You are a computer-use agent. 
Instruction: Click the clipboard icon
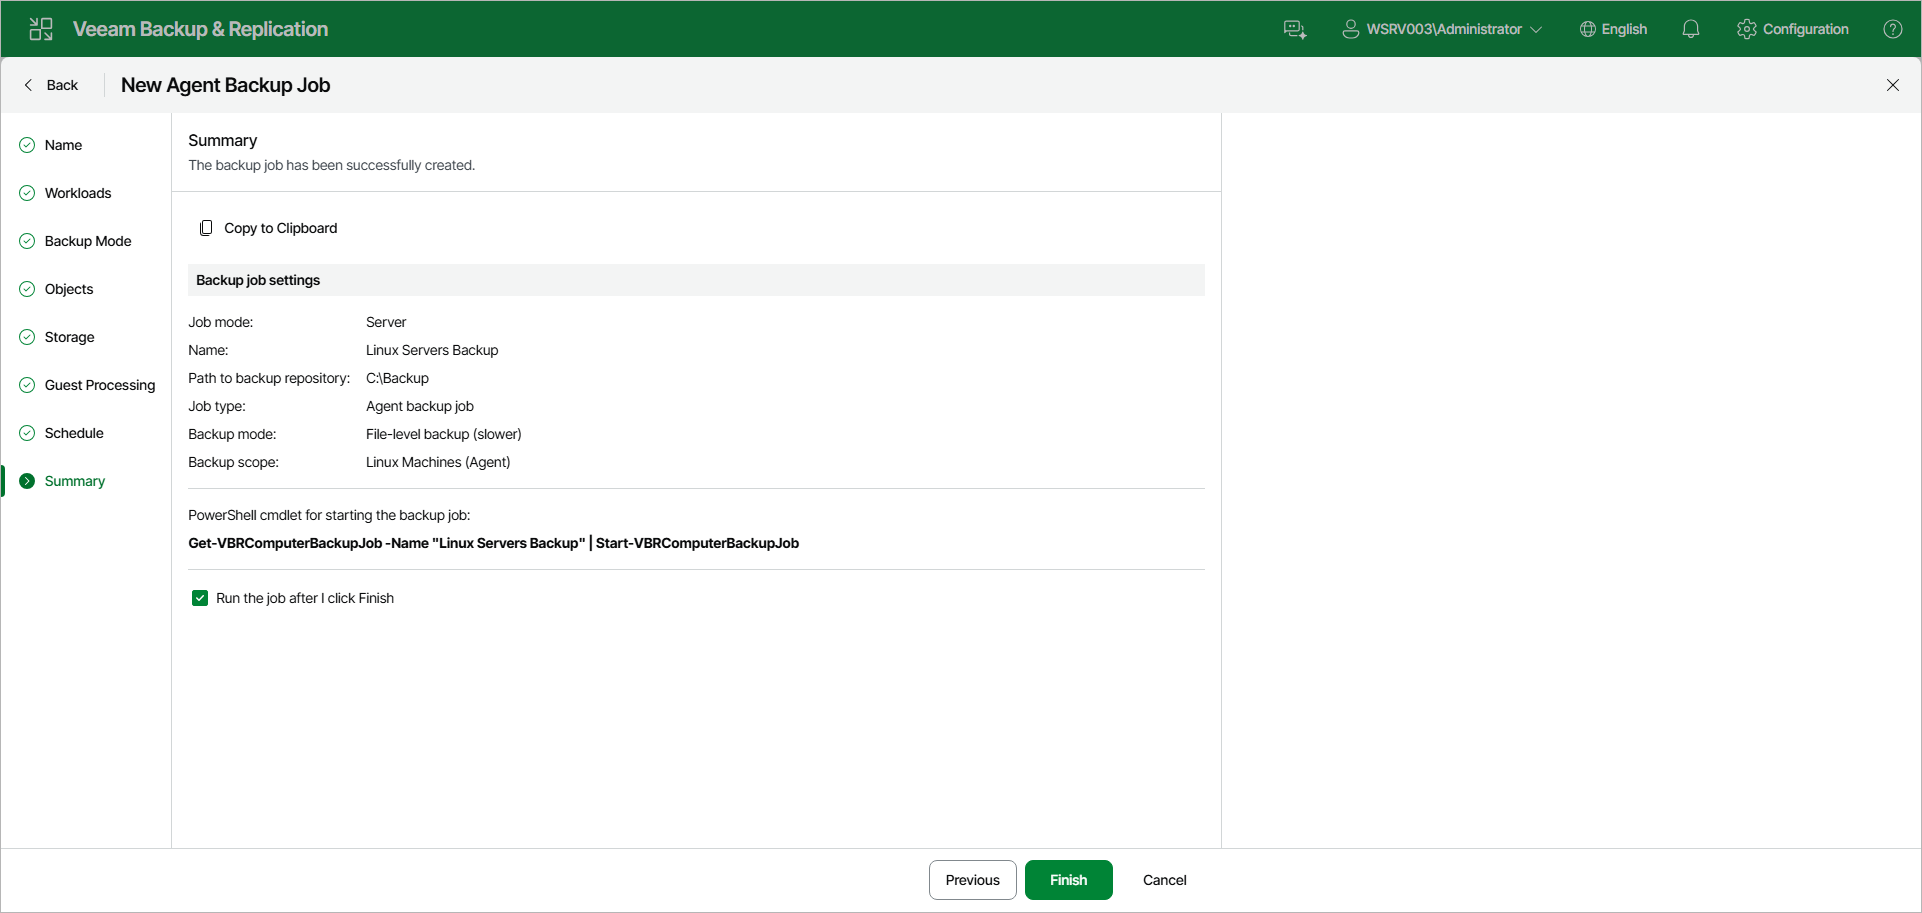(x=206, y=228)
